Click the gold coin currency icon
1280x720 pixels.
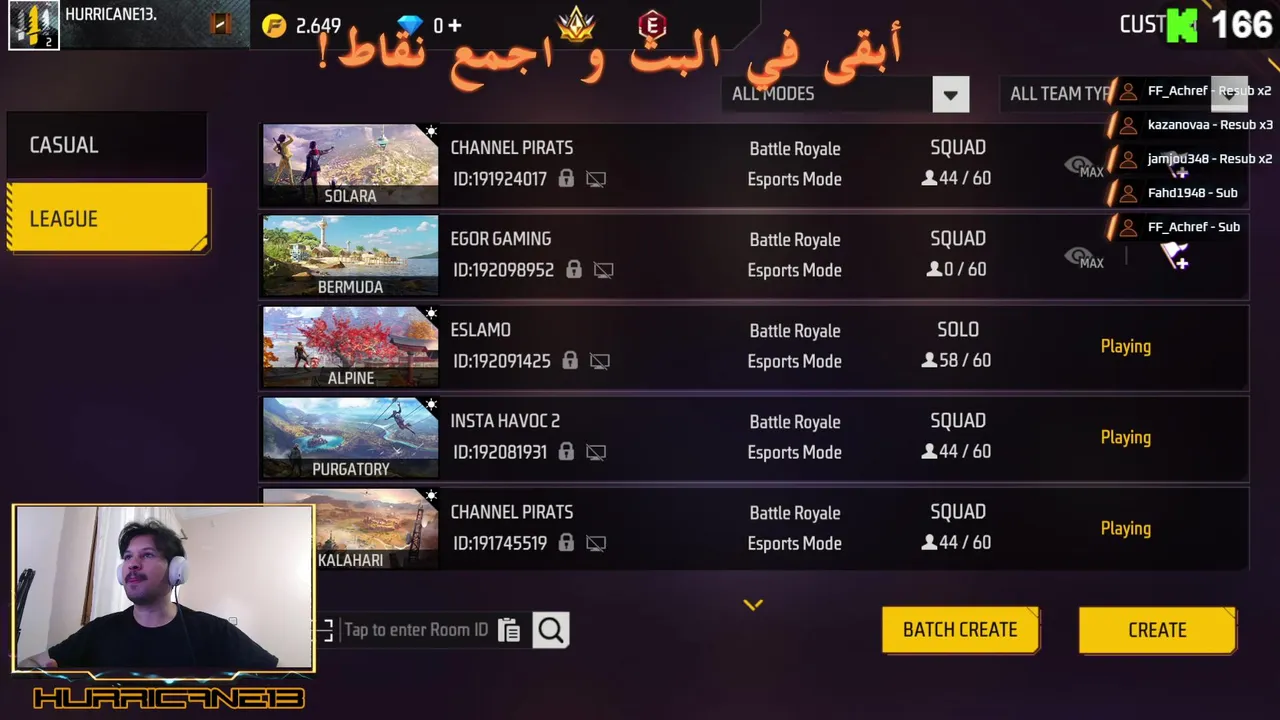[x=274, y=26]
